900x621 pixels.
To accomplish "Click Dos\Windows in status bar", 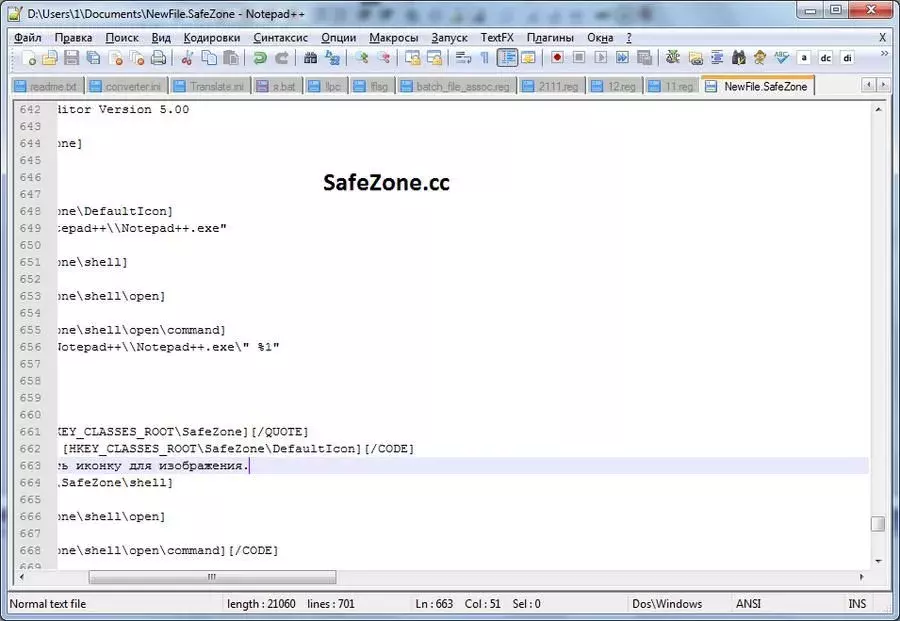I will pos(667,604).
